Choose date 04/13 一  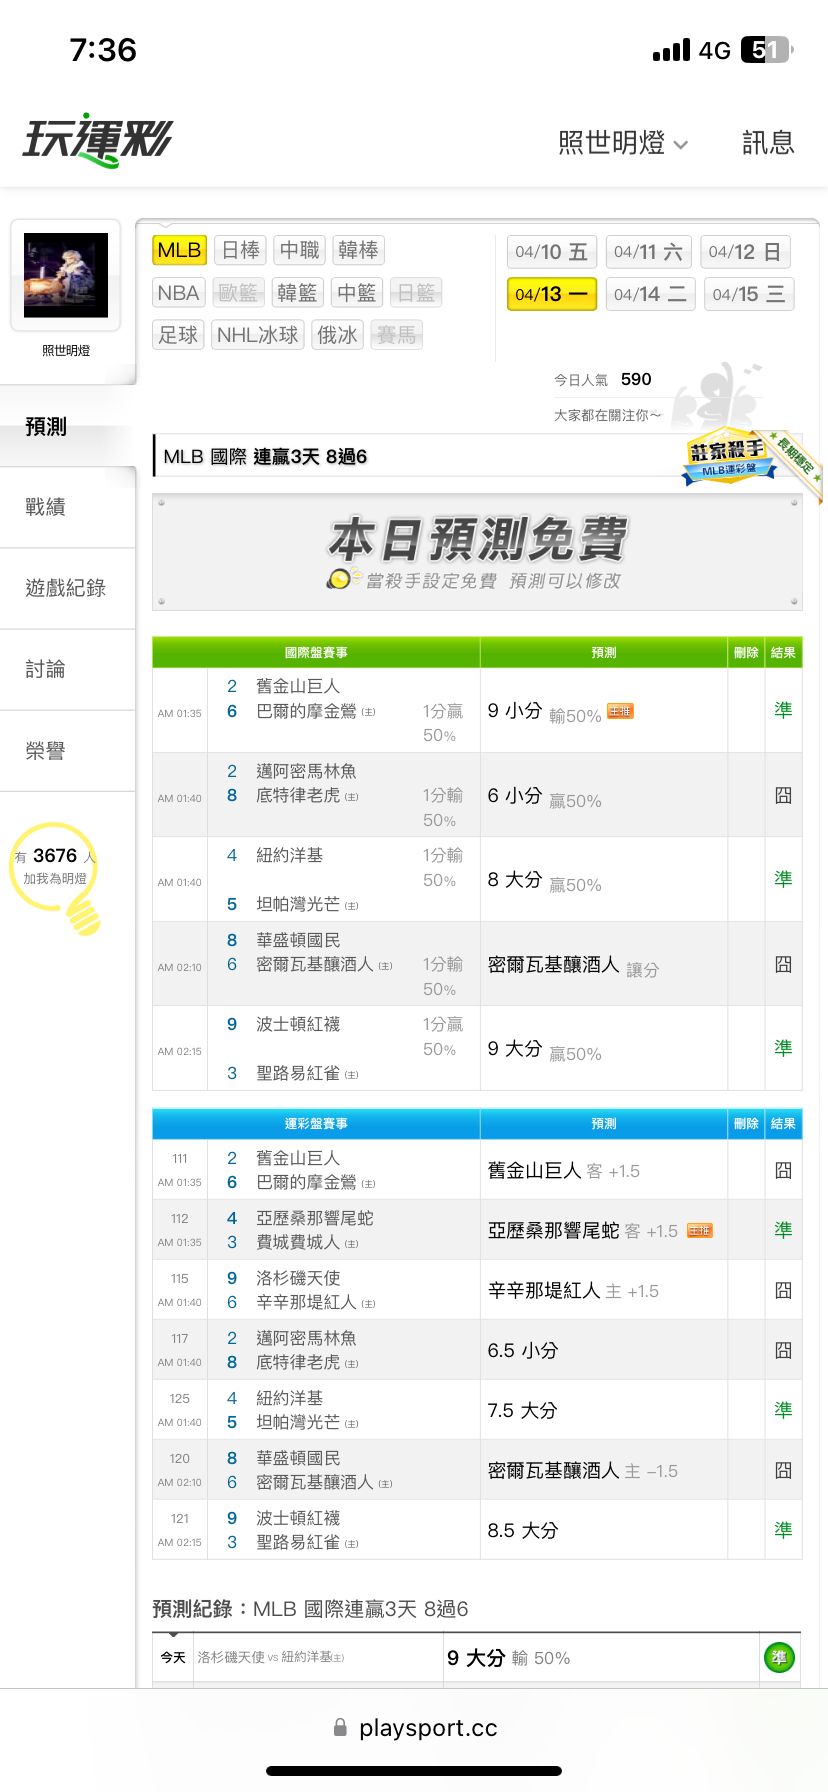[x=552, y=294]
